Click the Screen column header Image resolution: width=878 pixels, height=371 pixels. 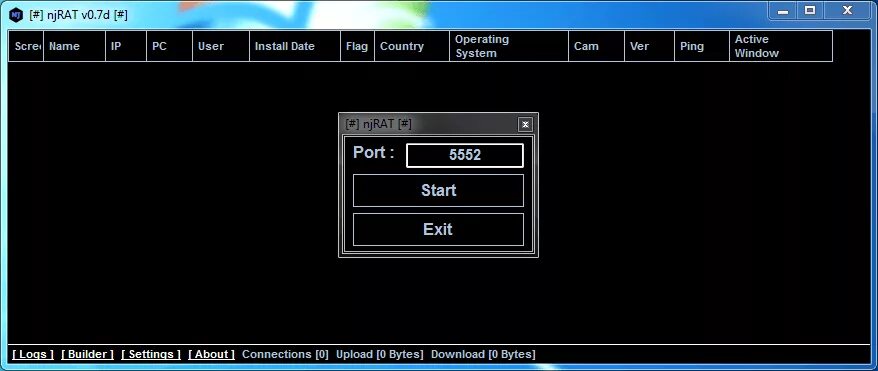pos(26,46)
